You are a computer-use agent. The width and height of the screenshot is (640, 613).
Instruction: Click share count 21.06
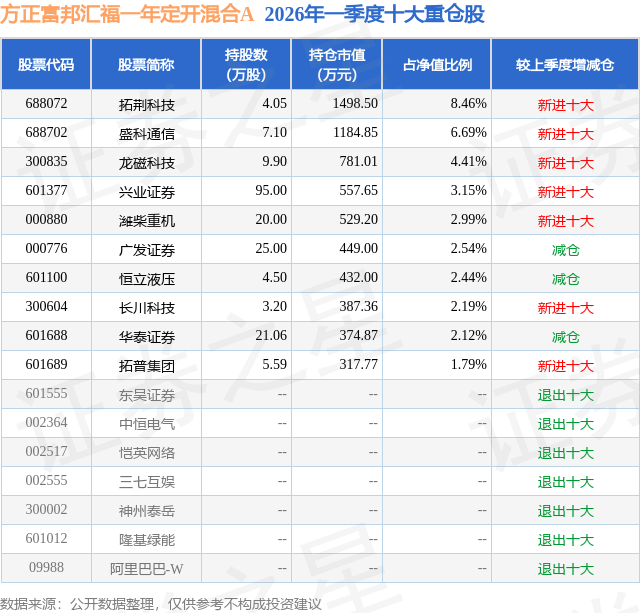pos(271,335)
